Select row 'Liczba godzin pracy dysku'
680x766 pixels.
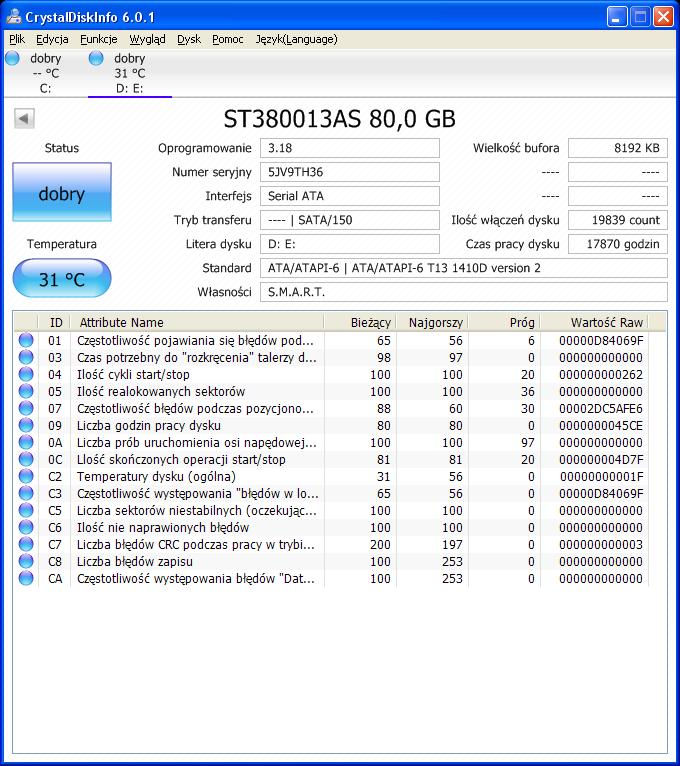(332, 426)
